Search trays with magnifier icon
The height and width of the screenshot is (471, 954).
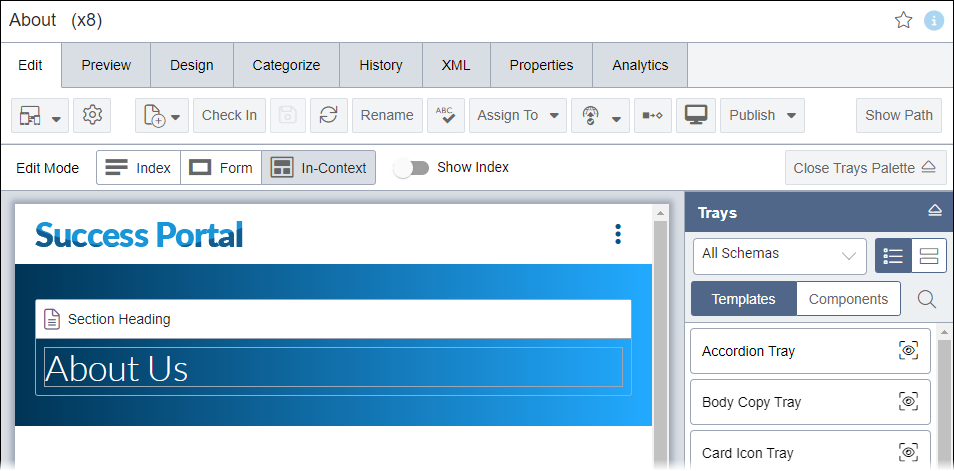point(927,299)
